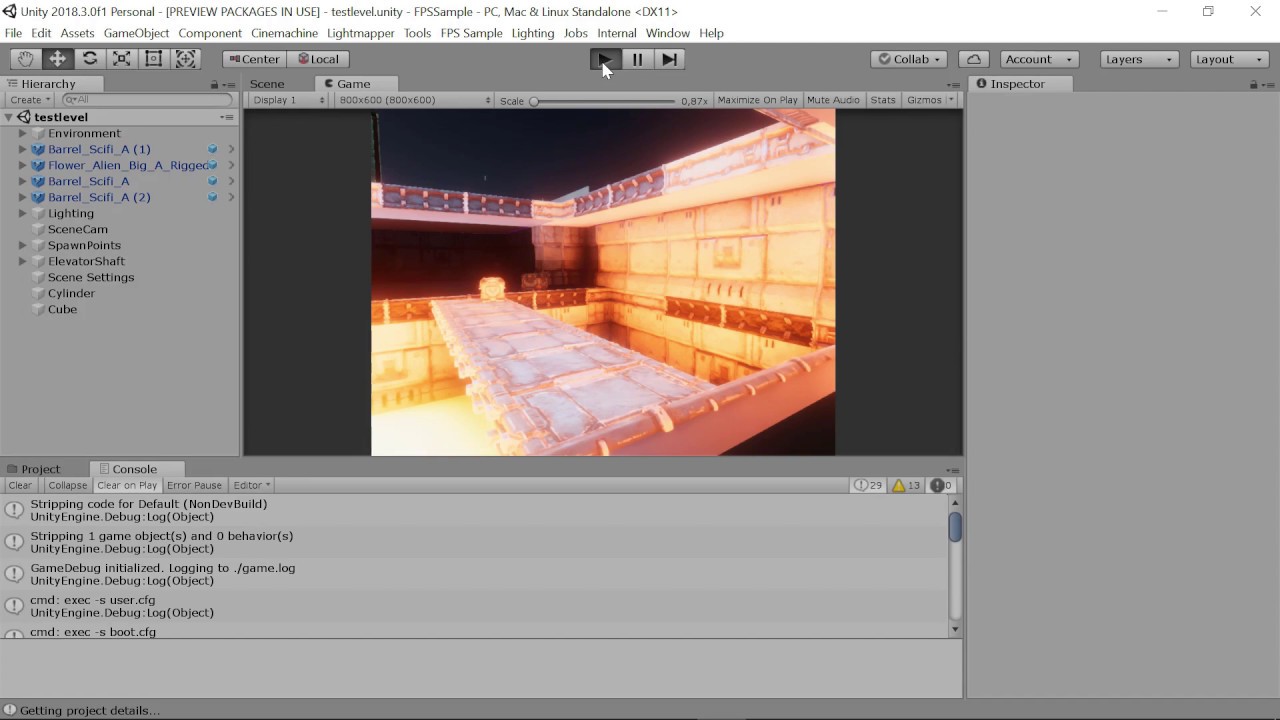
Task: Switch pivot mode with the Center button
Action: click(253, 59)
